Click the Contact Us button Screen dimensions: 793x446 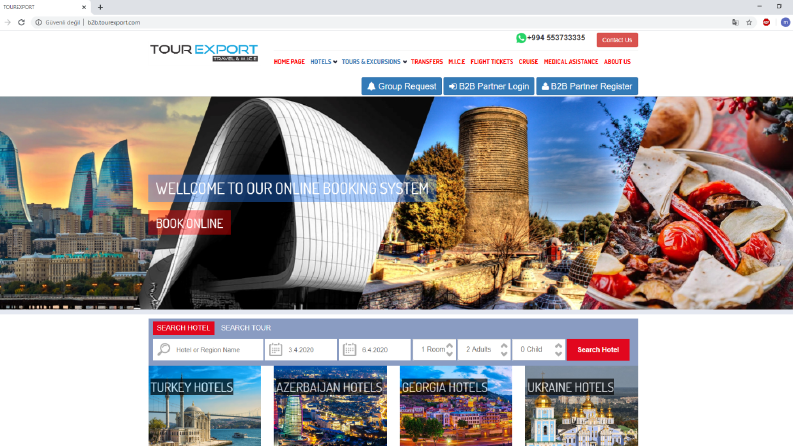point(617,40)
